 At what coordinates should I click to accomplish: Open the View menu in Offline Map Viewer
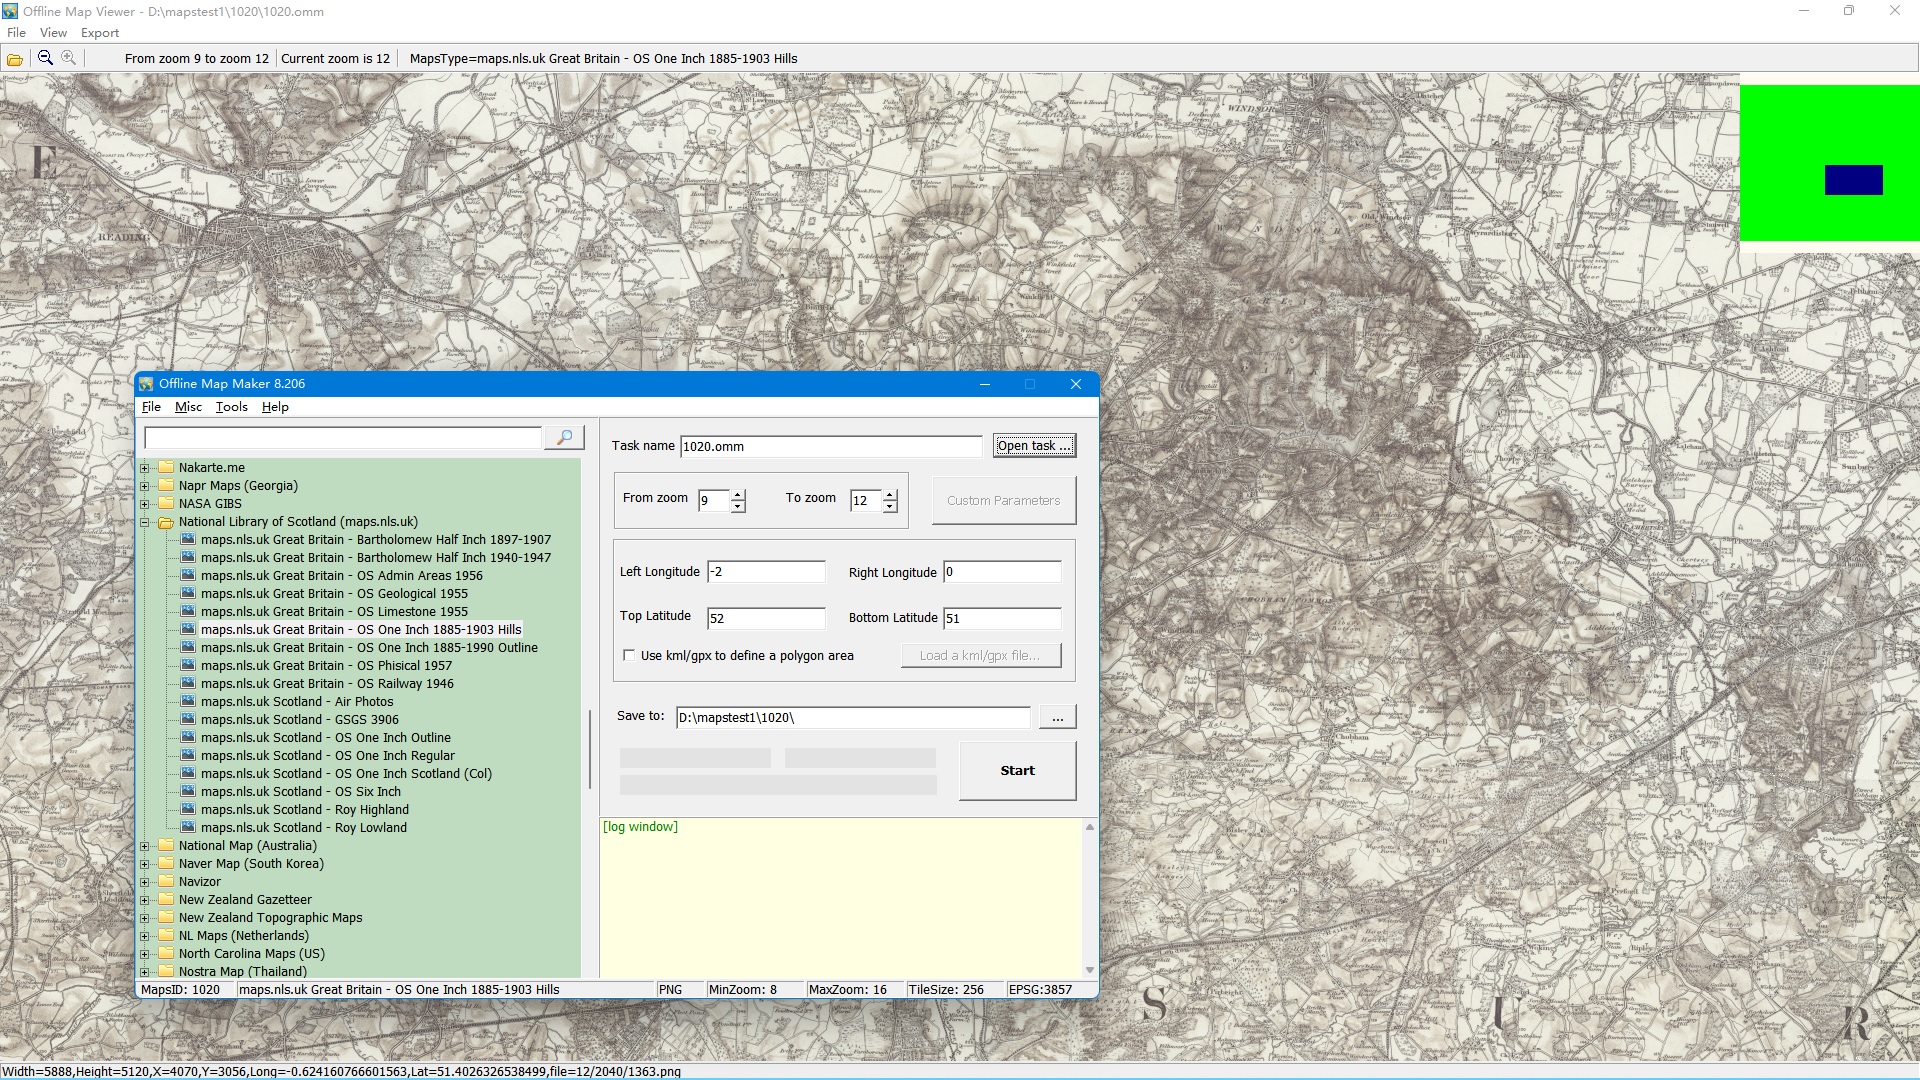53,33
